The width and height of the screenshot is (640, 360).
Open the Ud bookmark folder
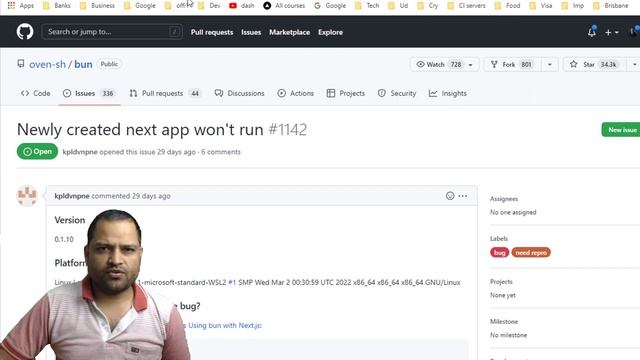[x=398, y=5]
